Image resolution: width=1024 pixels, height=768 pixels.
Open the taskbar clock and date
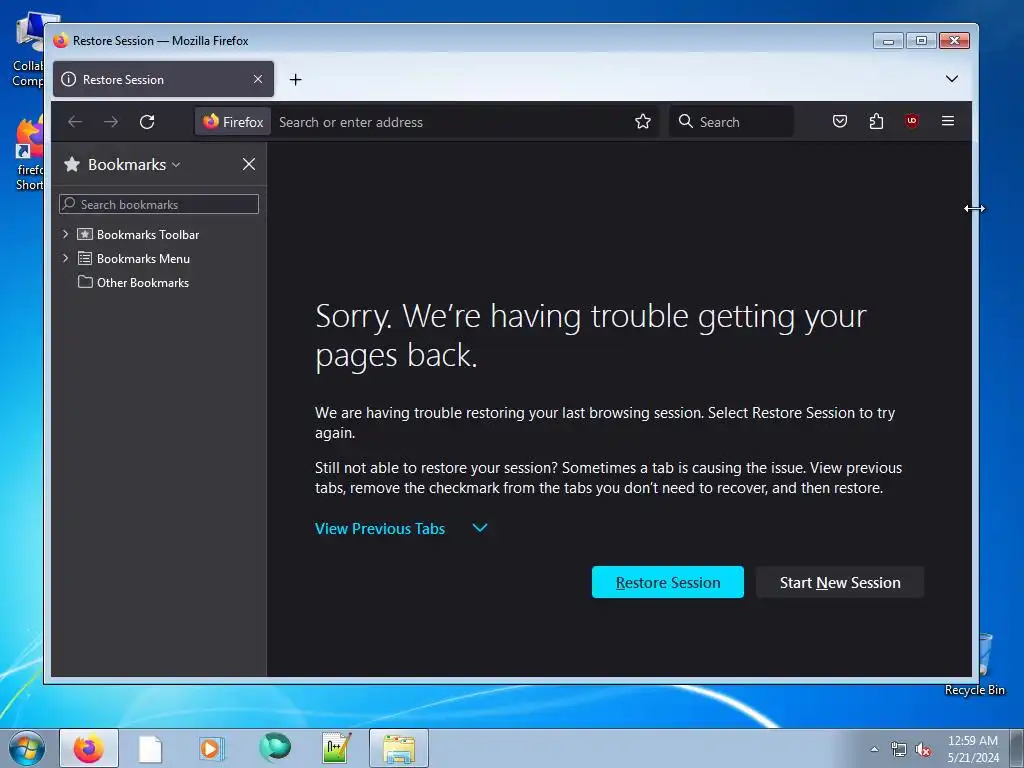[x=973, y=749]
